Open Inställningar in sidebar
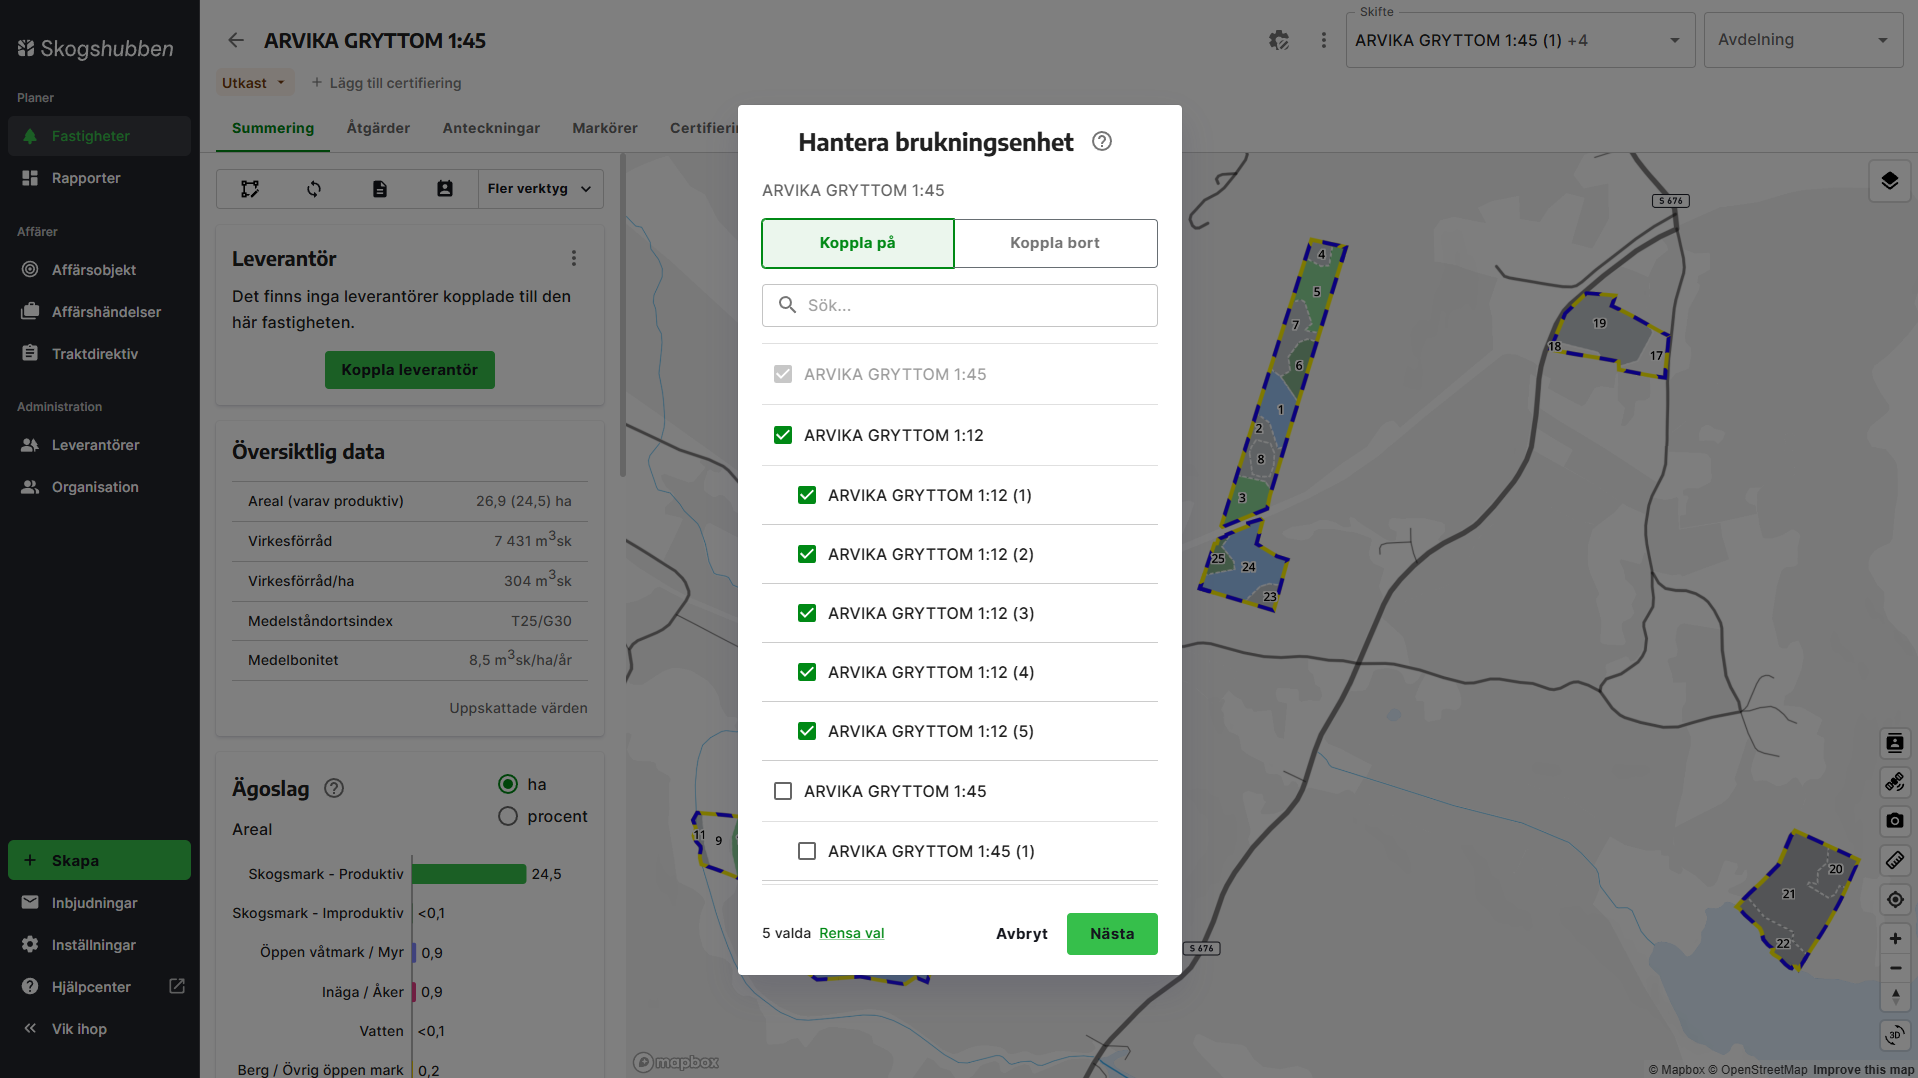 coord(99,945)
